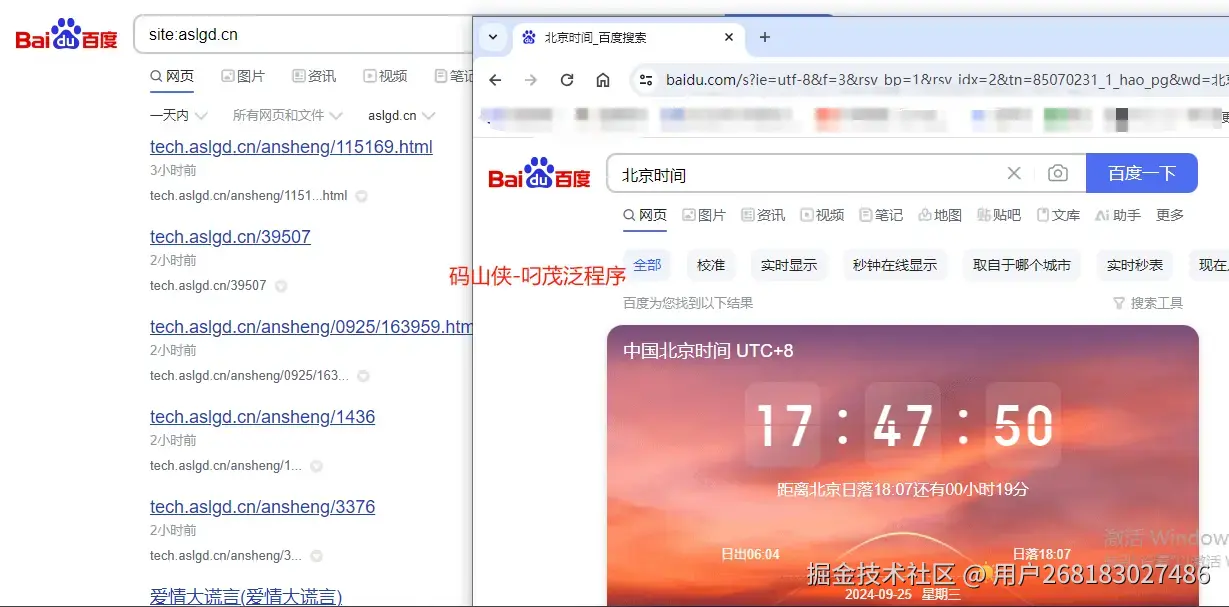Select 笔记 tab in front window
The image size is (1229, 607).
(881, 215)
